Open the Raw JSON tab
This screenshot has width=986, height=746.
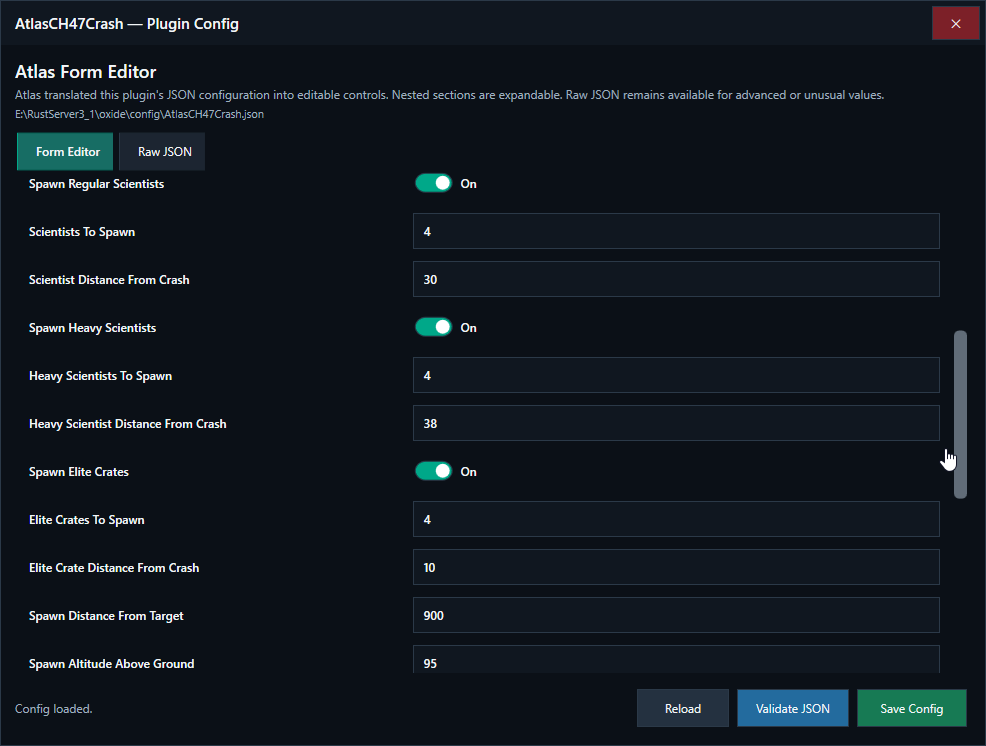(x=163, y=152)
